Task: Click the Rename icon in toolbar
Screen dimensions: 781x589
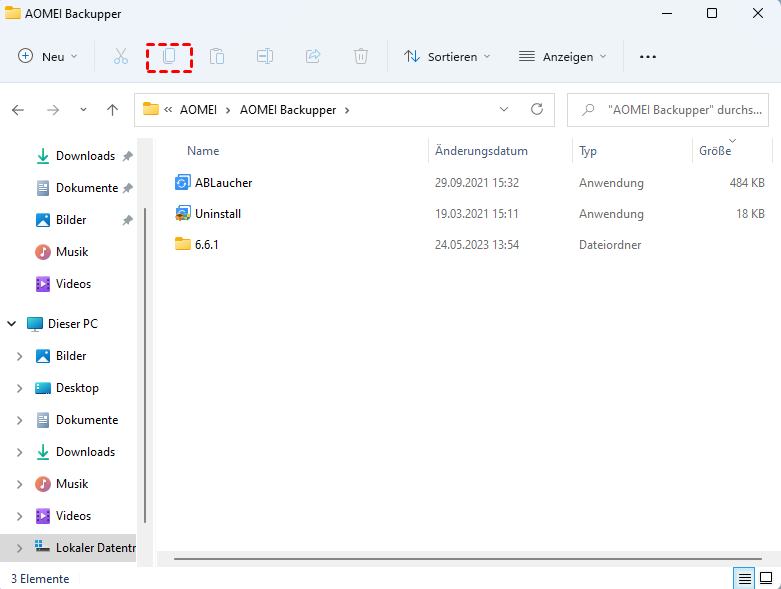Action: pyautogui.click(x=265, y=56)
